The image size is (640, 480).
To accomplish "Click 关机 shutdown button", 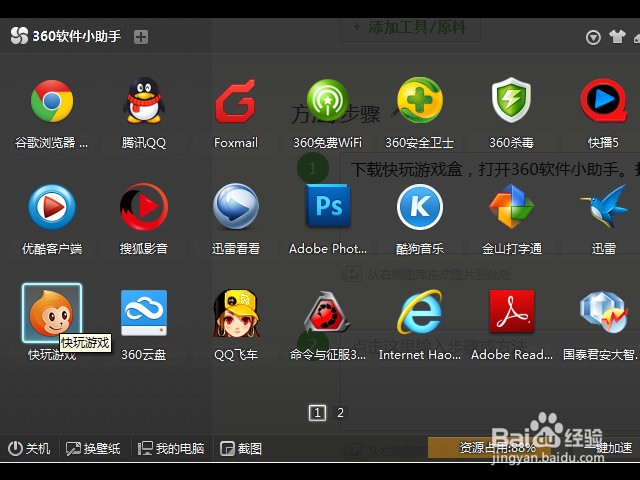I will pos(29,449).
